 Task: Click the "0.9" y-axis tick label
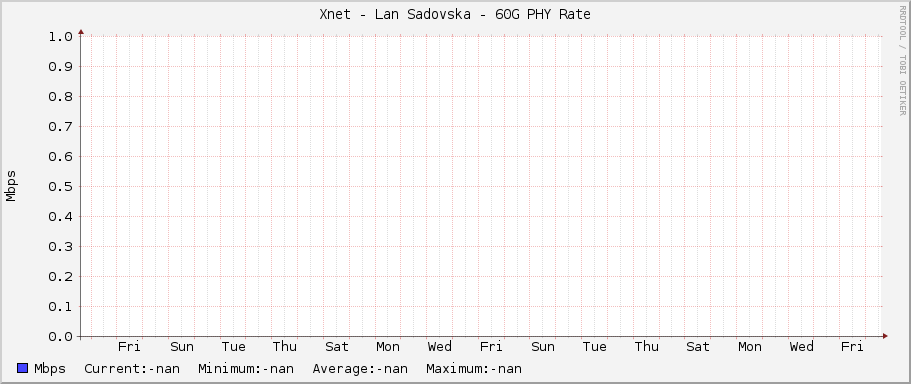point(60,67)
